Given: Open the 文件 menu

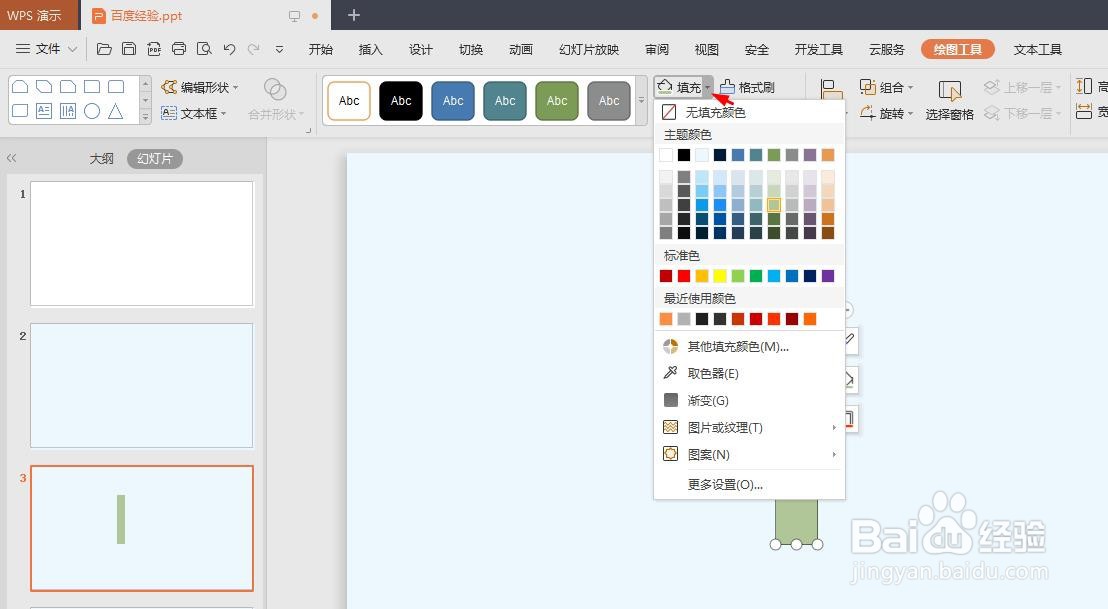Looking at the screenshot, I should pos(47,49).
